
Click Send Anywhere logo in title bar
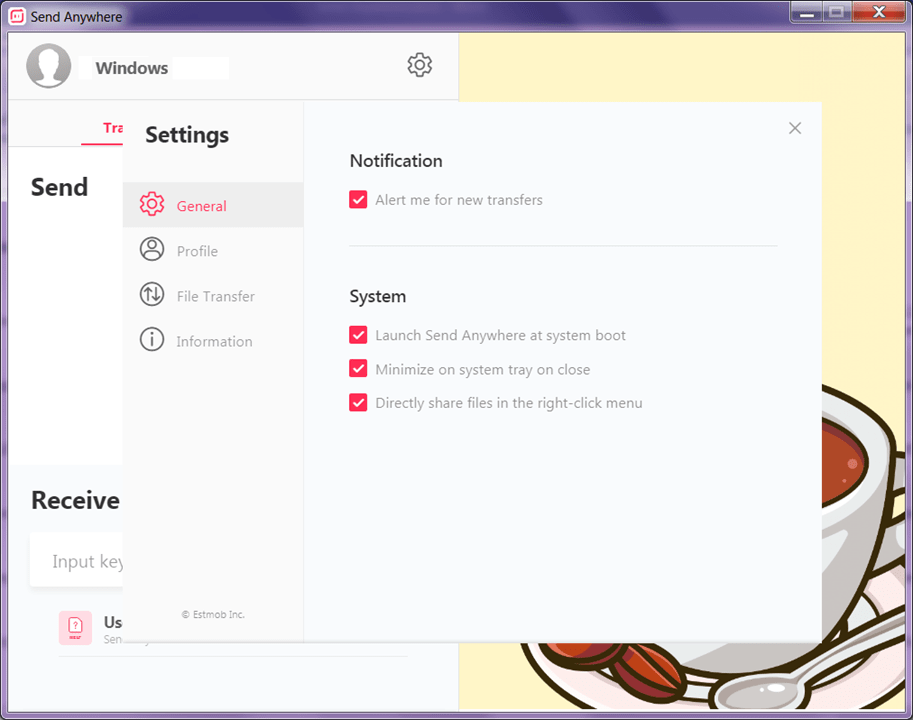[x=17, y=16]
